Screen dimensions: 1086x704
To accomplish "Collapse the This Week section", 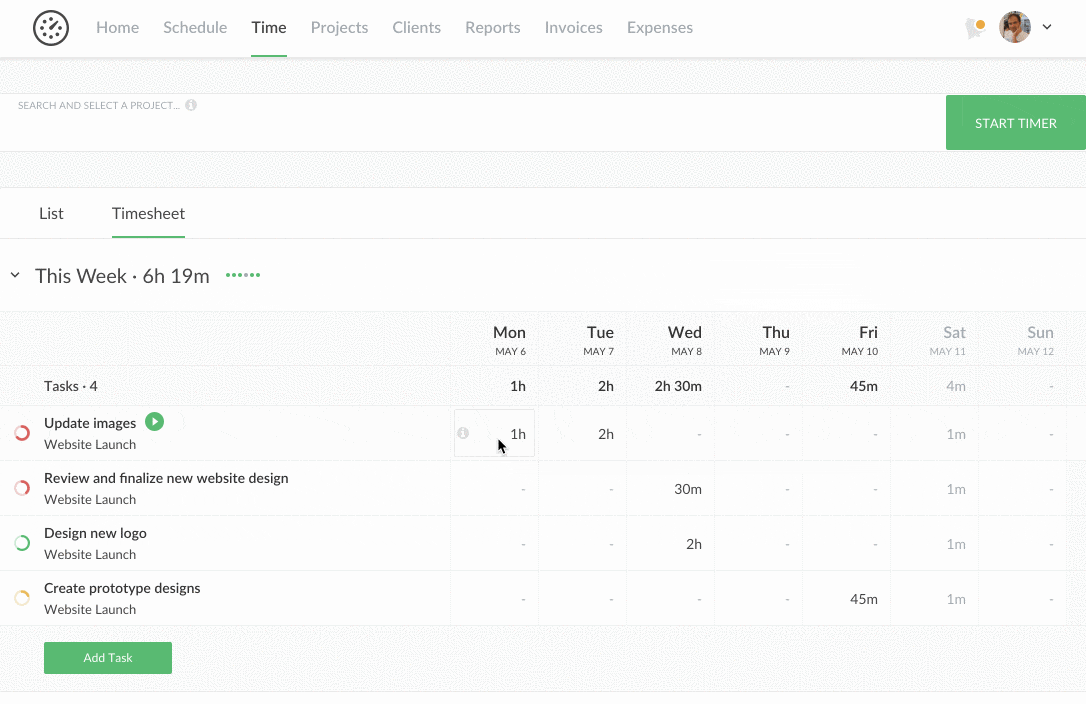I will 15,275.
